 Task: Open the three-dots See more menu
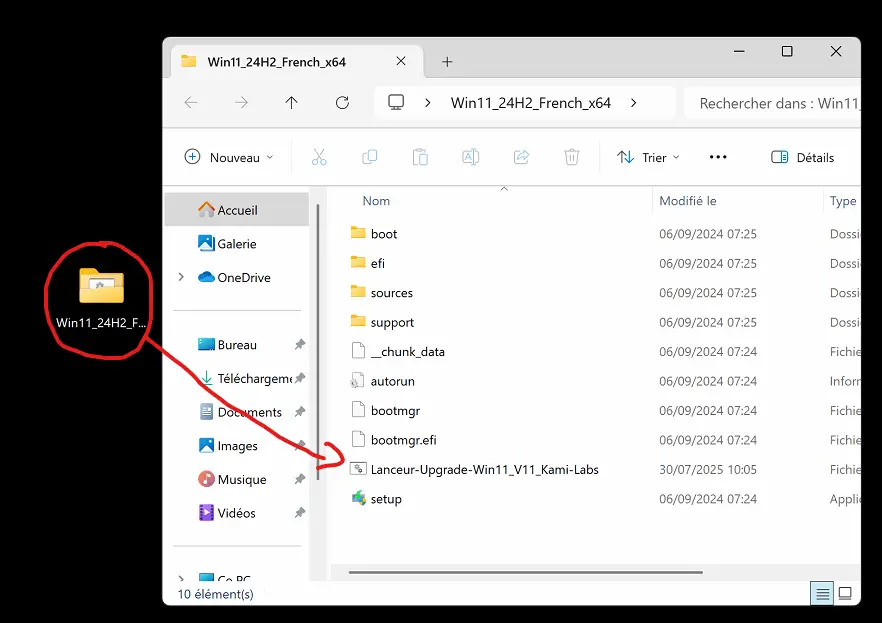click(x=718, y=157)
